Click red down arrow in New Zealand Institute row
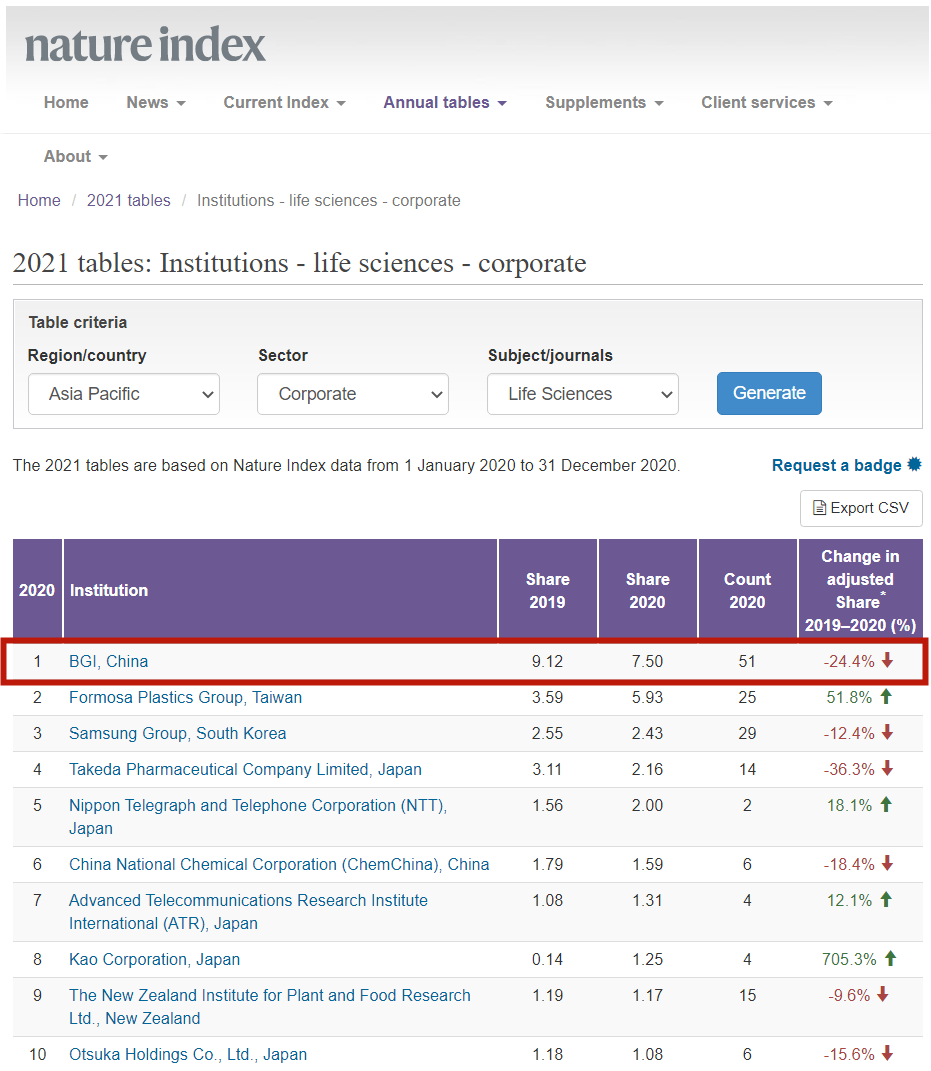Viewport: 931px width, 1071px height. [x=883, y=994]
